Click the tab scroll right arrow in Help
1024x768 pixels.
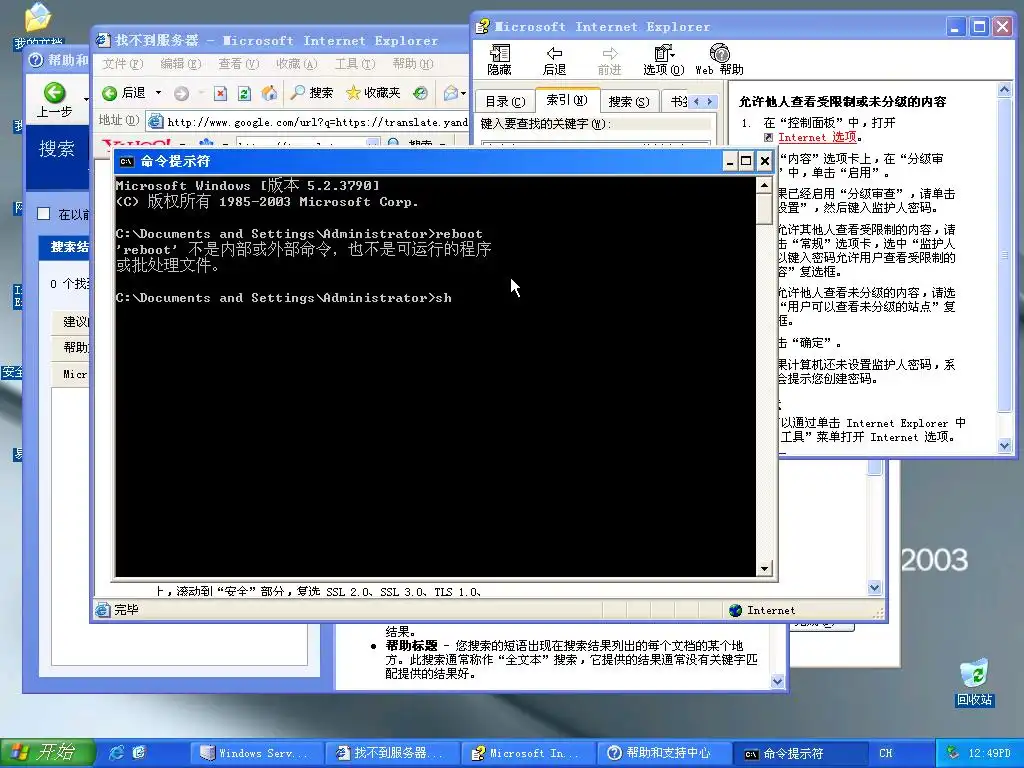coord(709,101)
